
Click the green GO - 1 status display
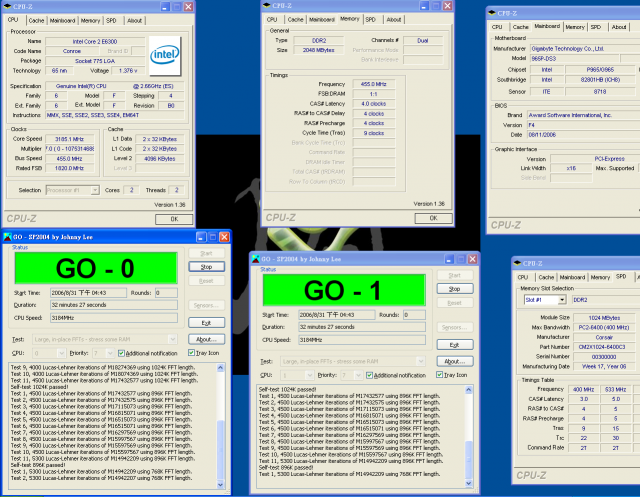pos(344,290)
